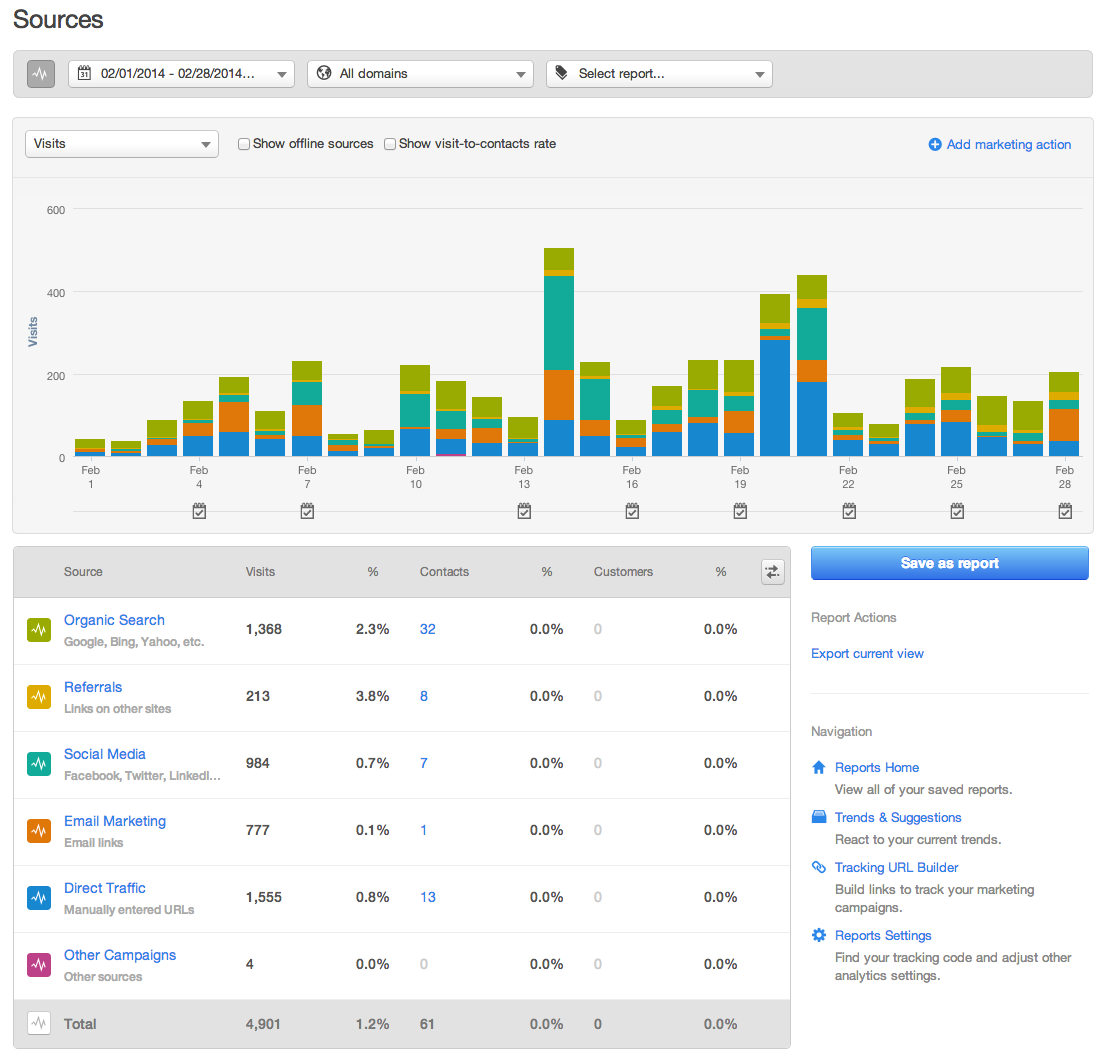Click Social Media contacts count 7
Screen dimensions: 1110x1064
pyautogui.click(x=424, y=763)
